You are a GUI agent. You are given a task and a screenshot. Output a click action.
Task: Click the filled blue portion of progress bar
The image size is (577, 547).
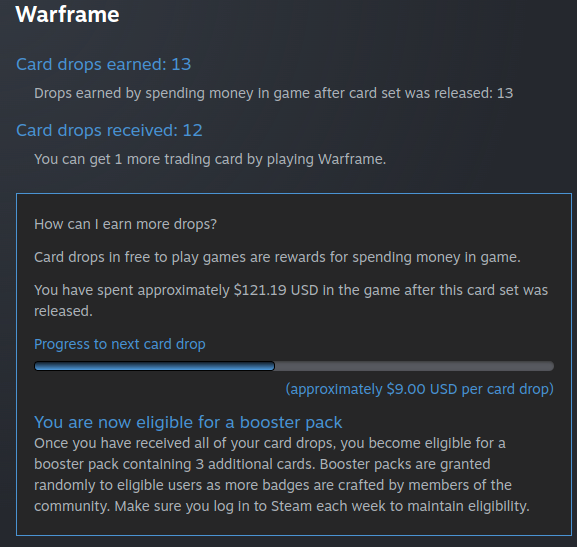[154, 366]
